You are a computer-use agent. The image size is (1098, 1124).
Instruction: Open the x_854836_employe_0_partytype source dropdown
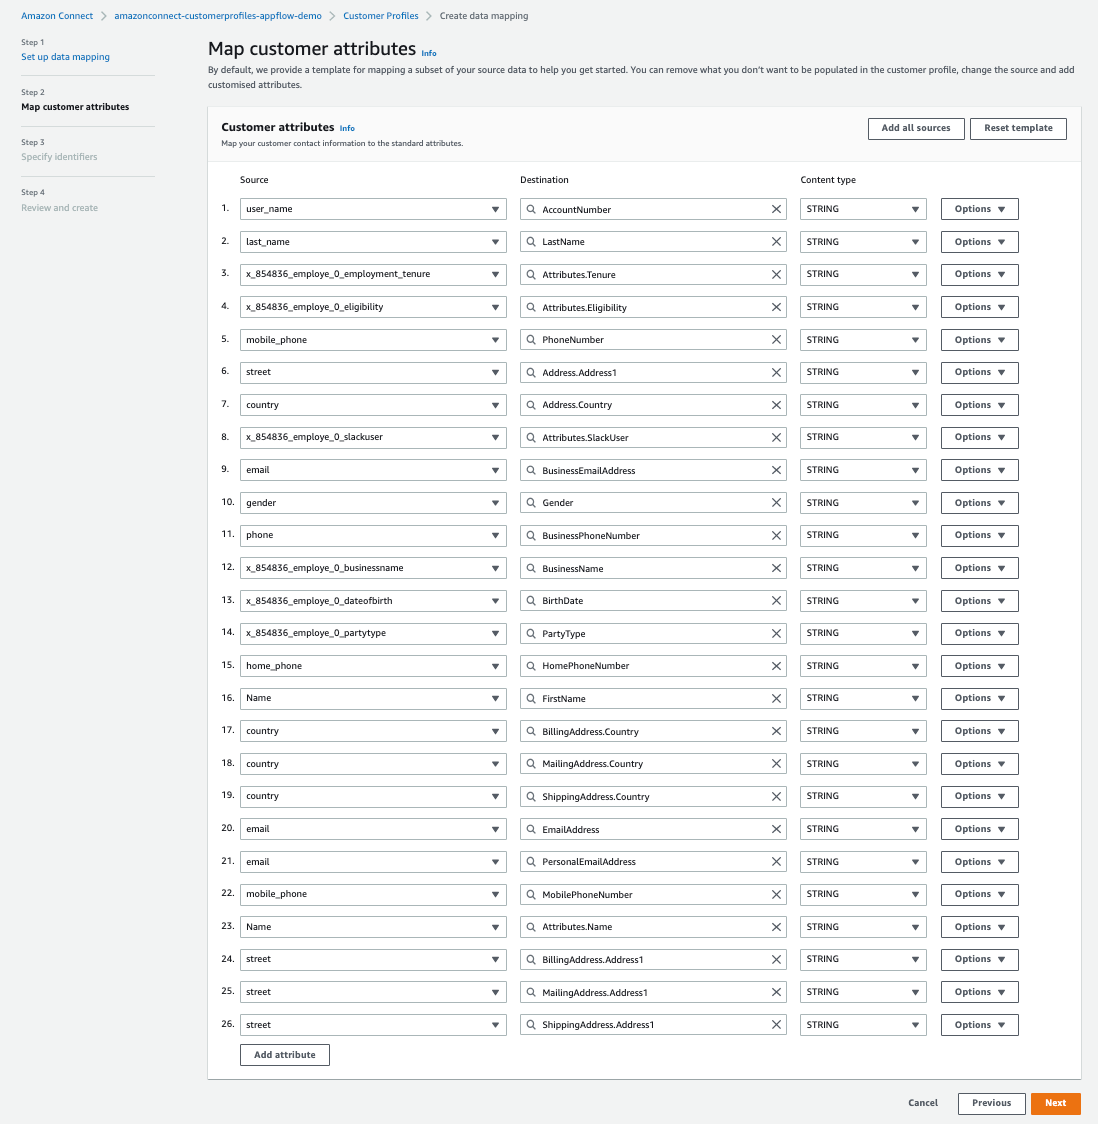tap(373, 633)
